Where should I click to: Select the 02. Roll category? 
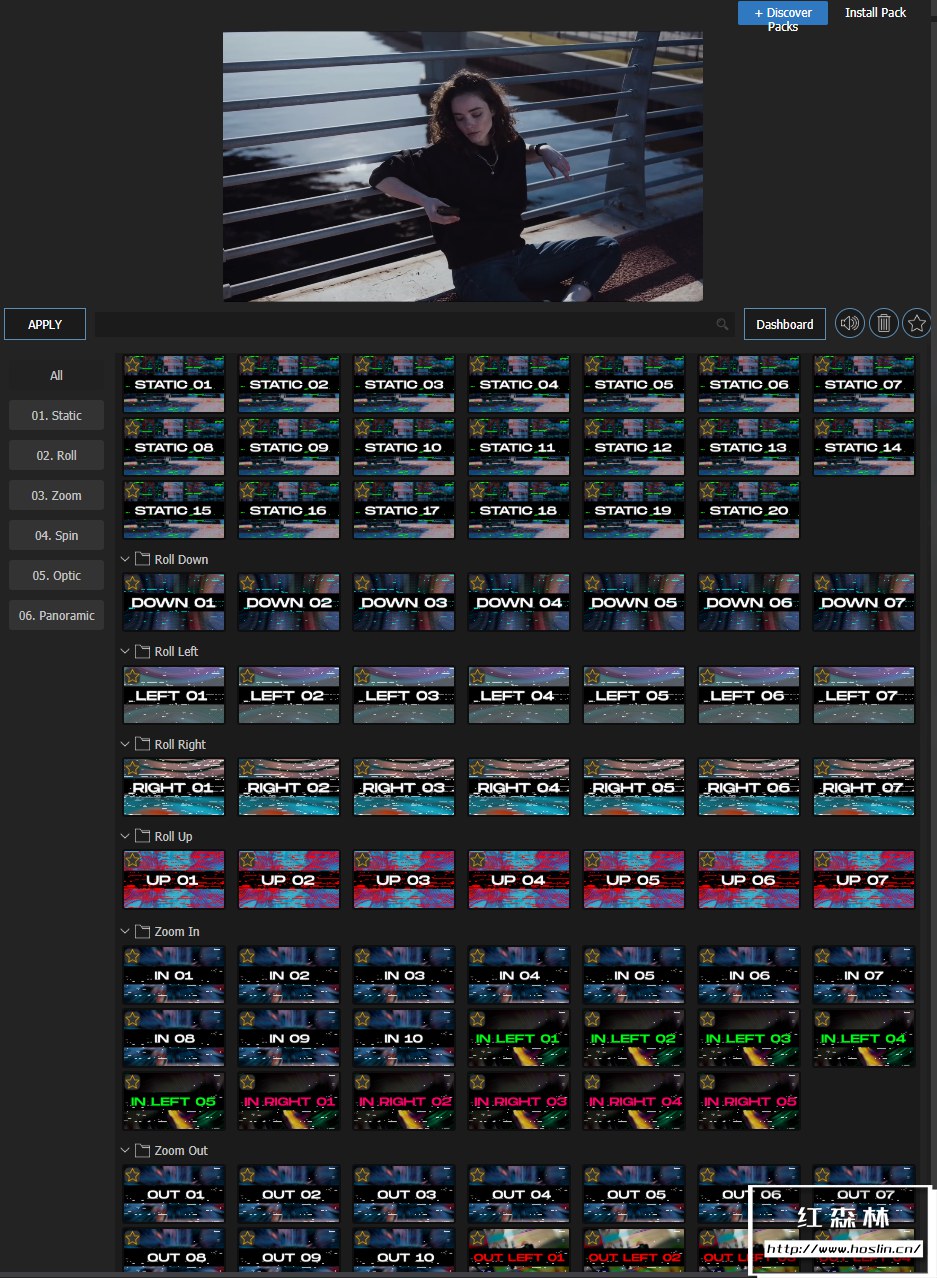(56, 455)
